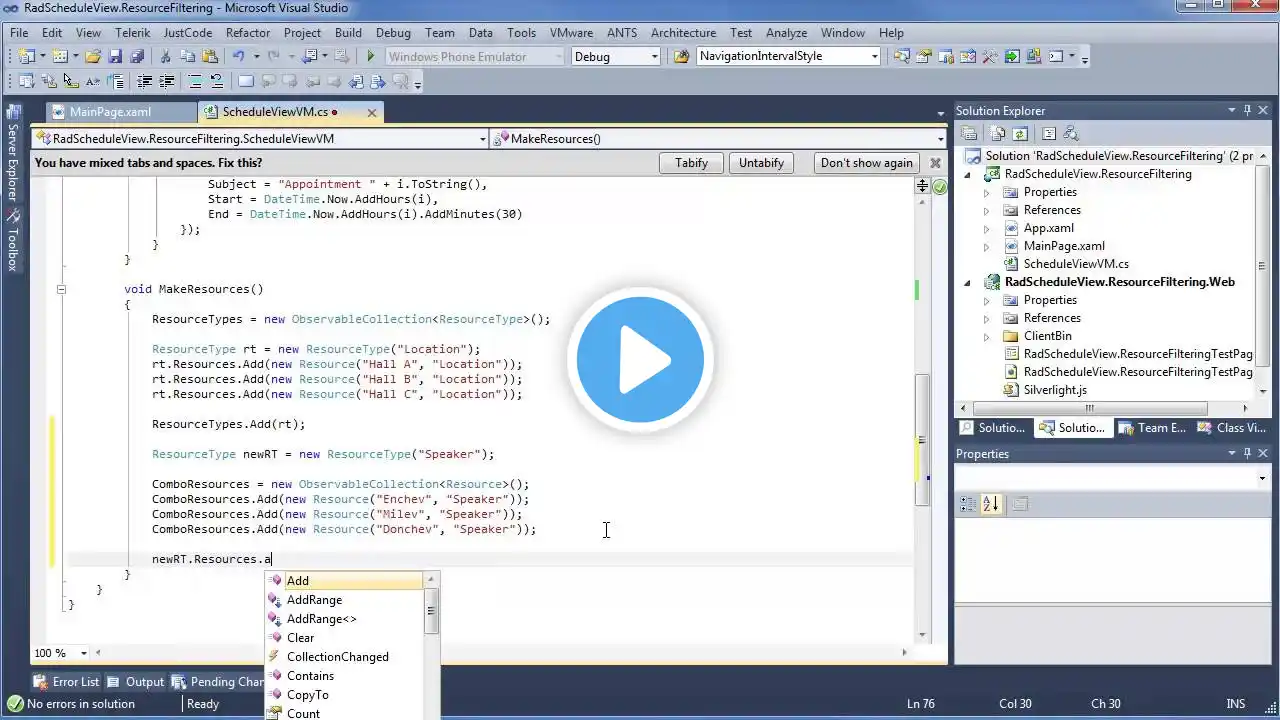Image resolution: width=1280 pixels, height=720 pixels.
Task: Select AddRange in the IntelliSense list
Action: click(x=314, y=600)
